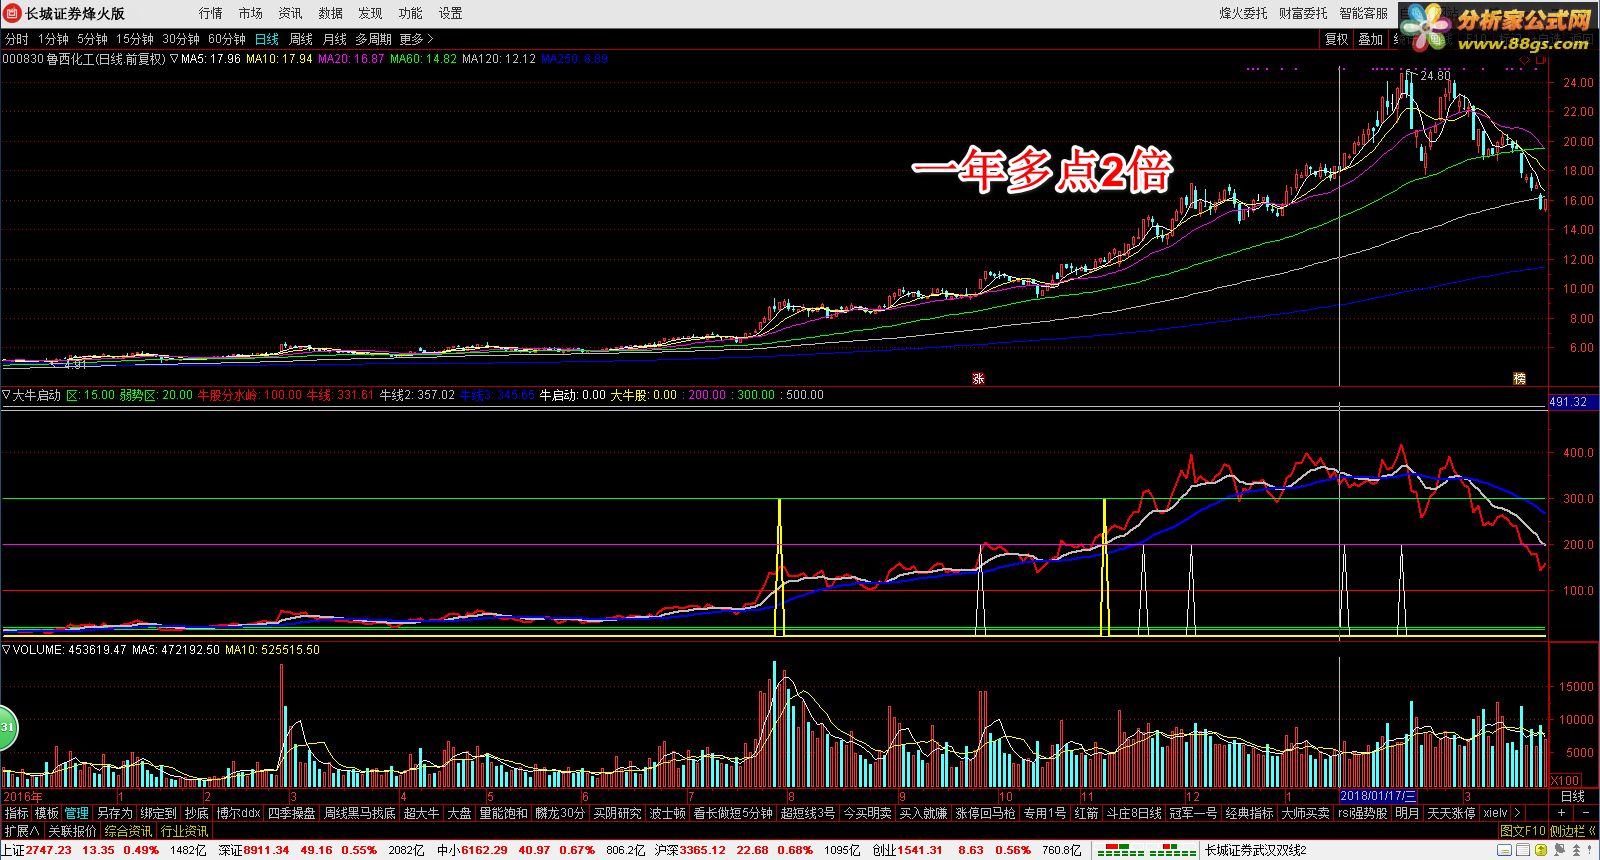The width and height of the screenshot is (1600, 860).
Task: Open the 资讯 menu
Action: tap(290, 13)
